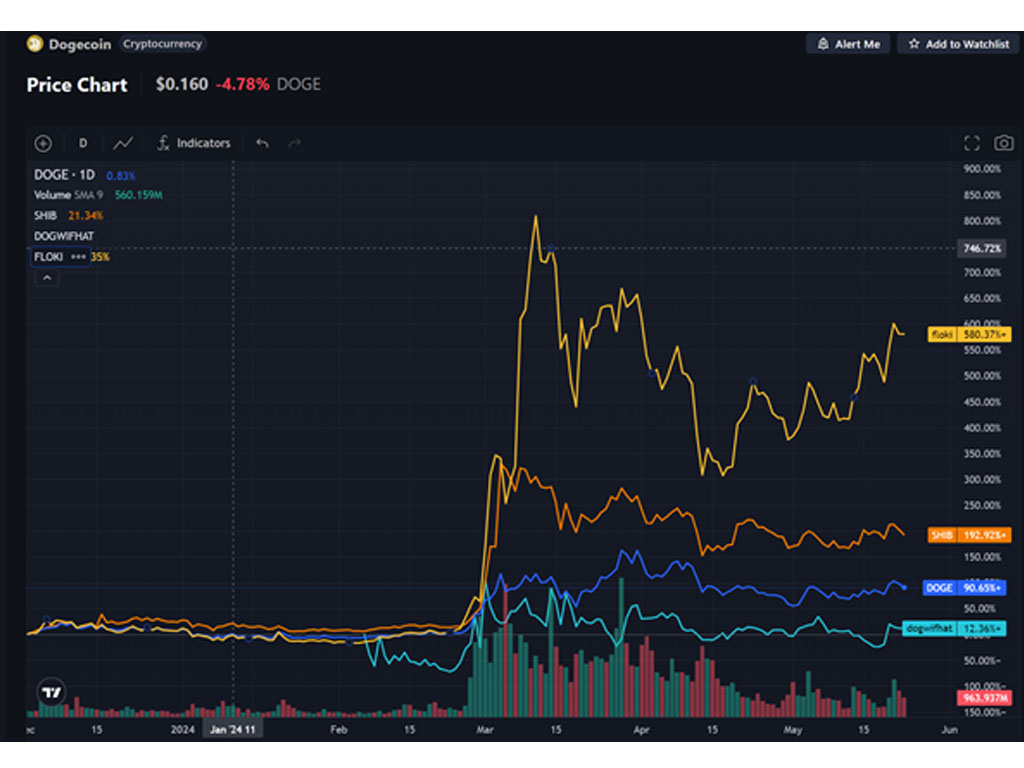The height and width of the screenshot is (768, 1024).
Task: Click the 746.72% crosshair axis label
Action: point(982,248)
